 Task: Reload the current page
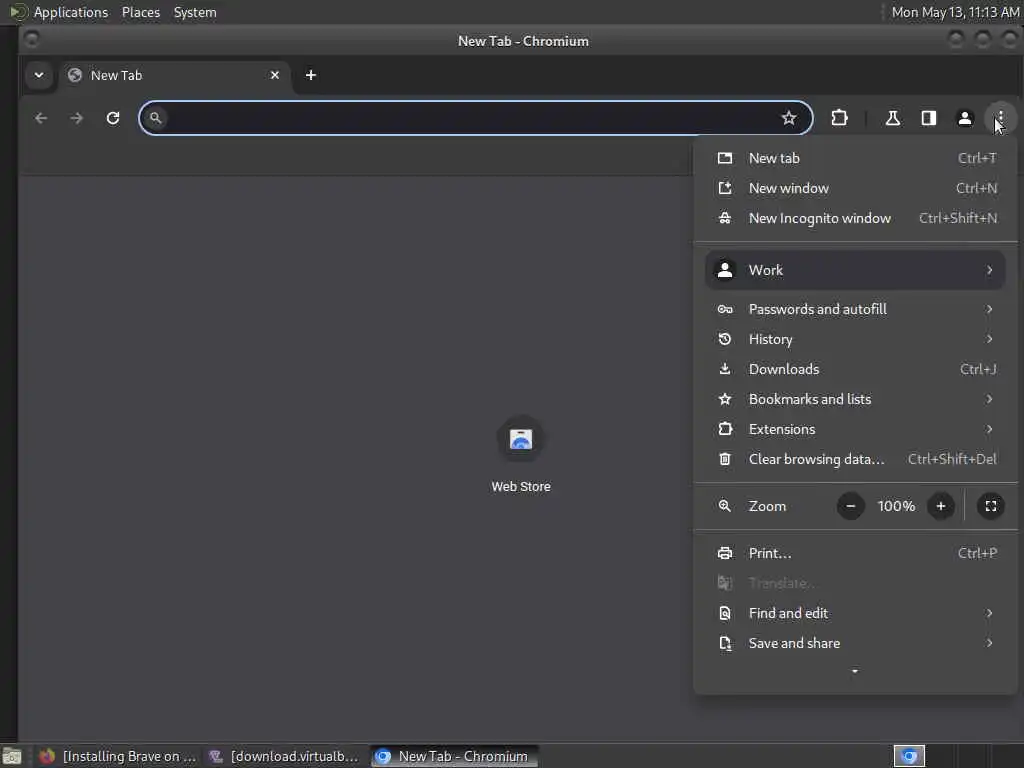click(x=113, y=118)
